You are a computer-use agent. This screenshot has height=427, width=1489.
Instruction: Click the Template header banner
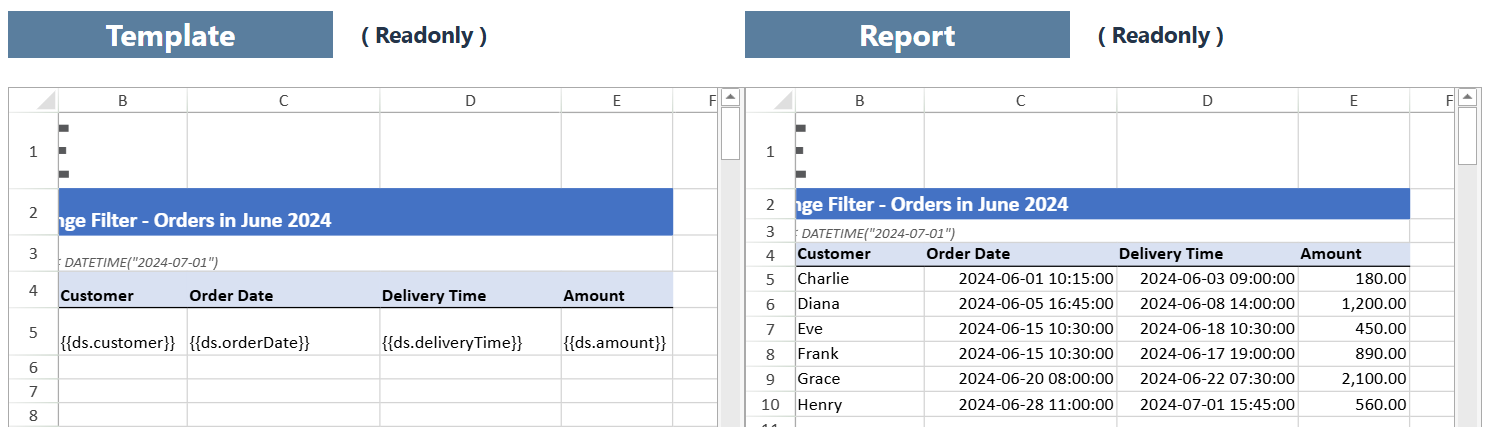click(170, 35)
